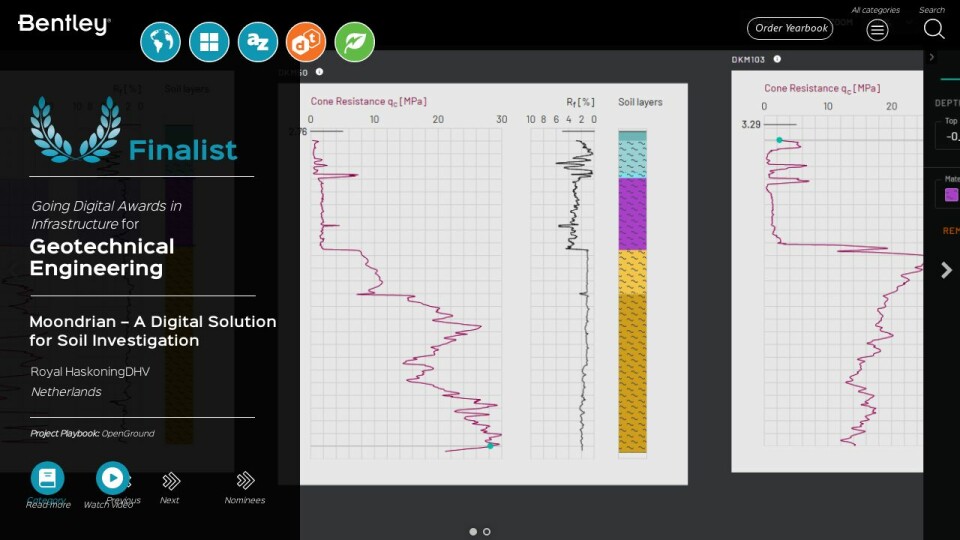Open the All categories hamburger menu

pos(877,29)
